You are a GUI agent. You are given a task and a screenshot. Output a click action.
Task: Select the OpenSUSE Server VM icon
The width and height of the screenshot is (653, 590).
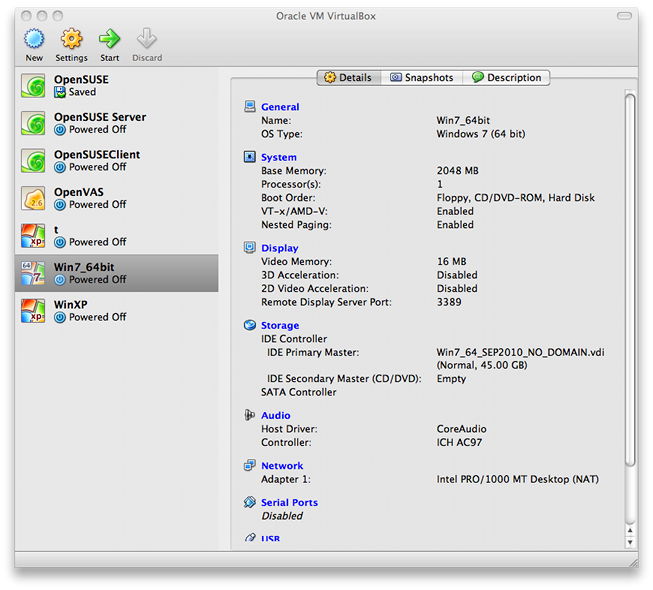tap(33, 123)
